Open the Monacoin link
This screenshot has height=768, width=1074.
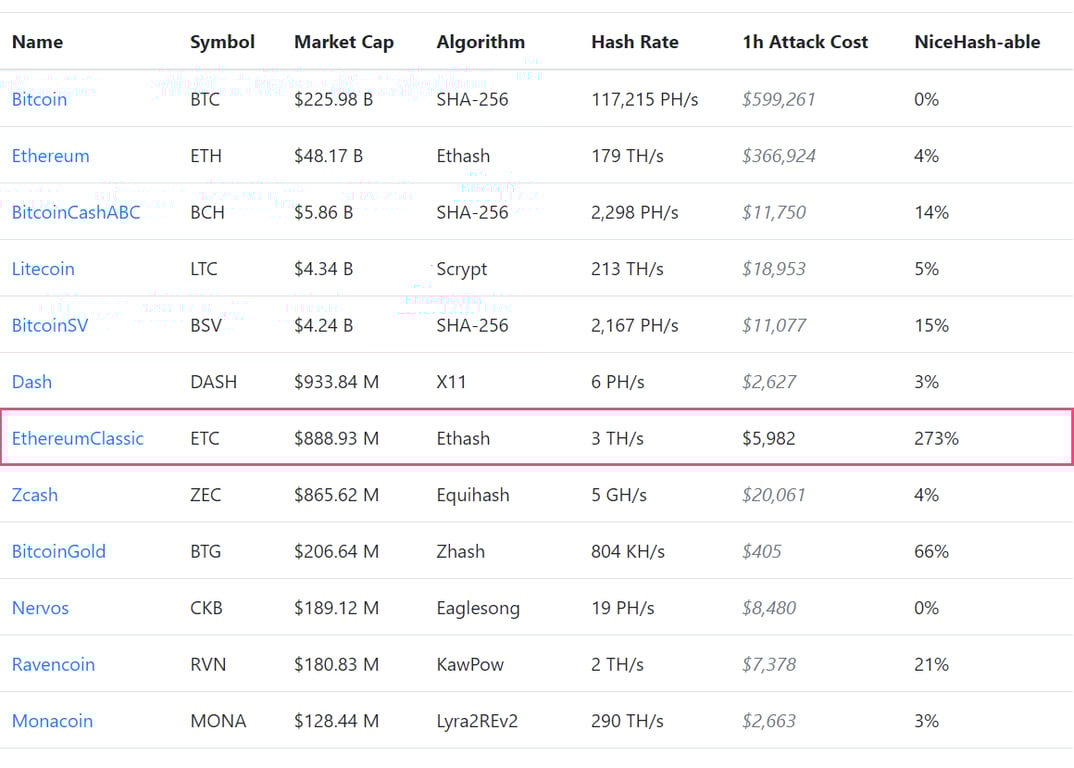[52, 721]
